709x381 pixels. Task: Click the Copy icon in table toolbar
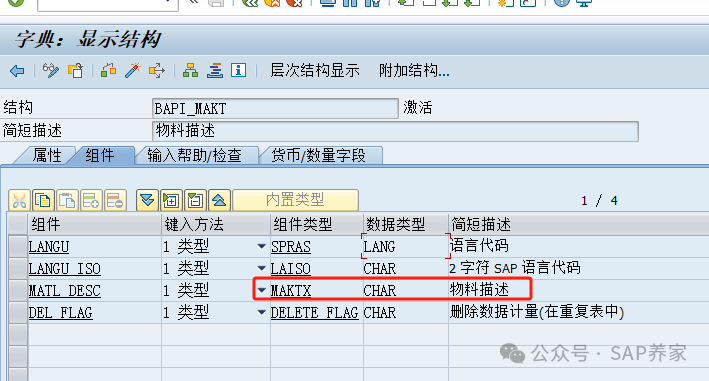(x=43, y=200)
